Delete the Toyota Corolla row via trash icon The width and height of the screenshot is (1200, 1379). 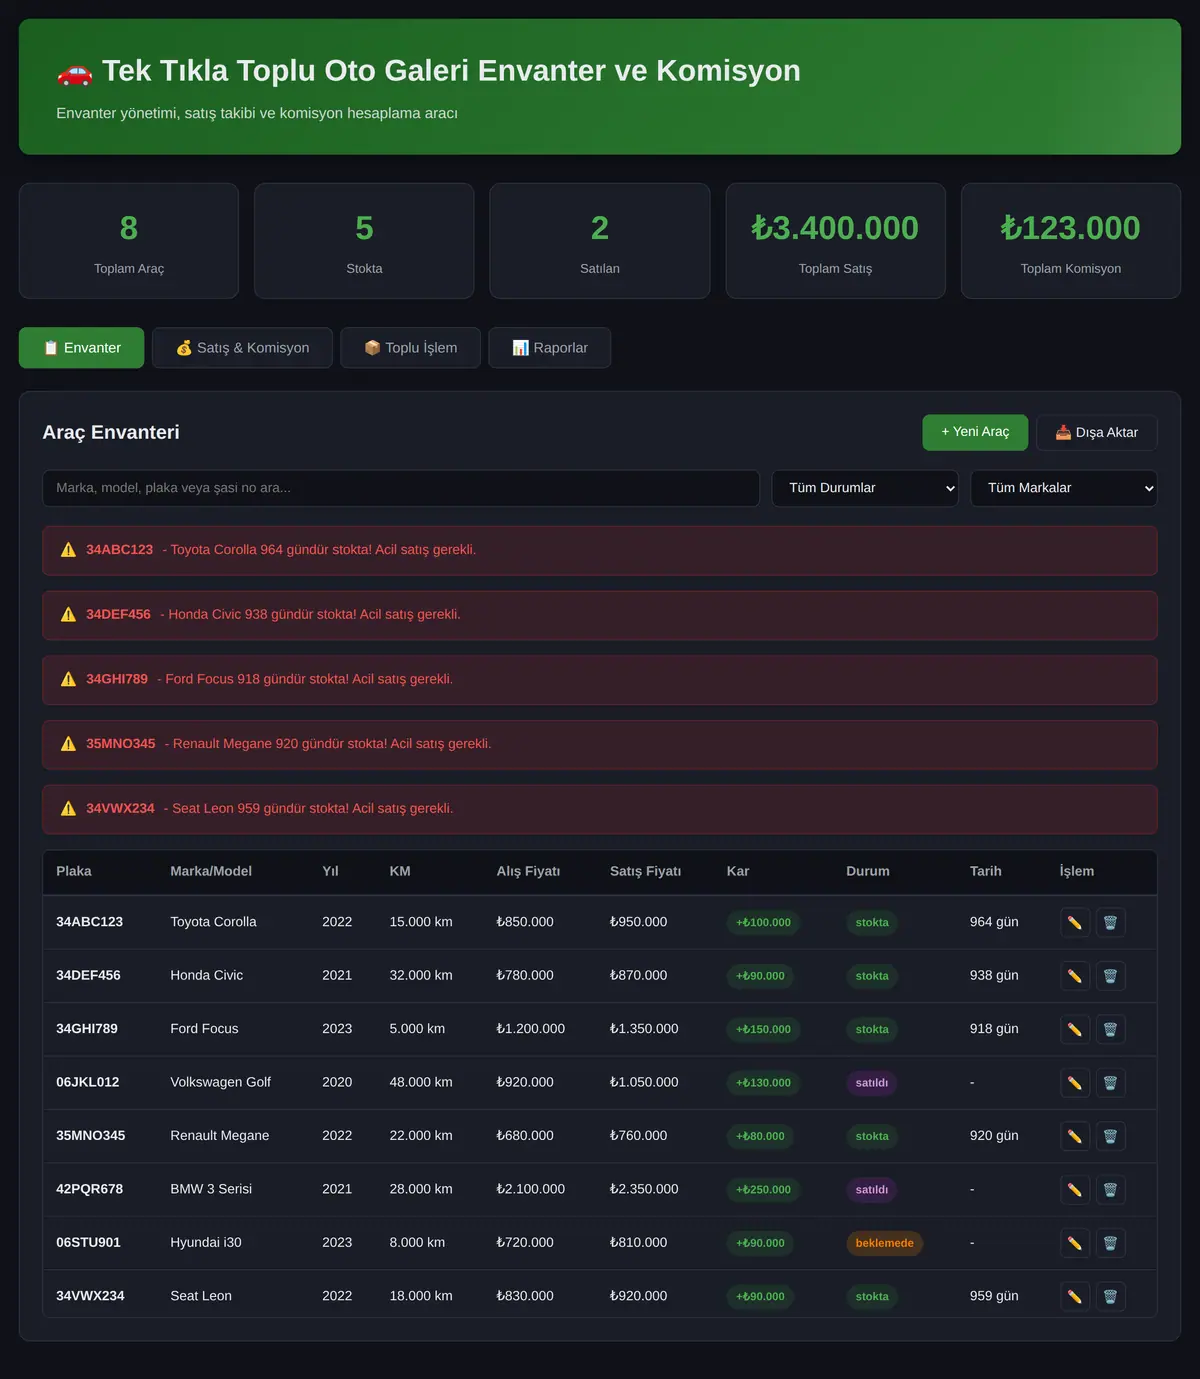click(1110, 922)
